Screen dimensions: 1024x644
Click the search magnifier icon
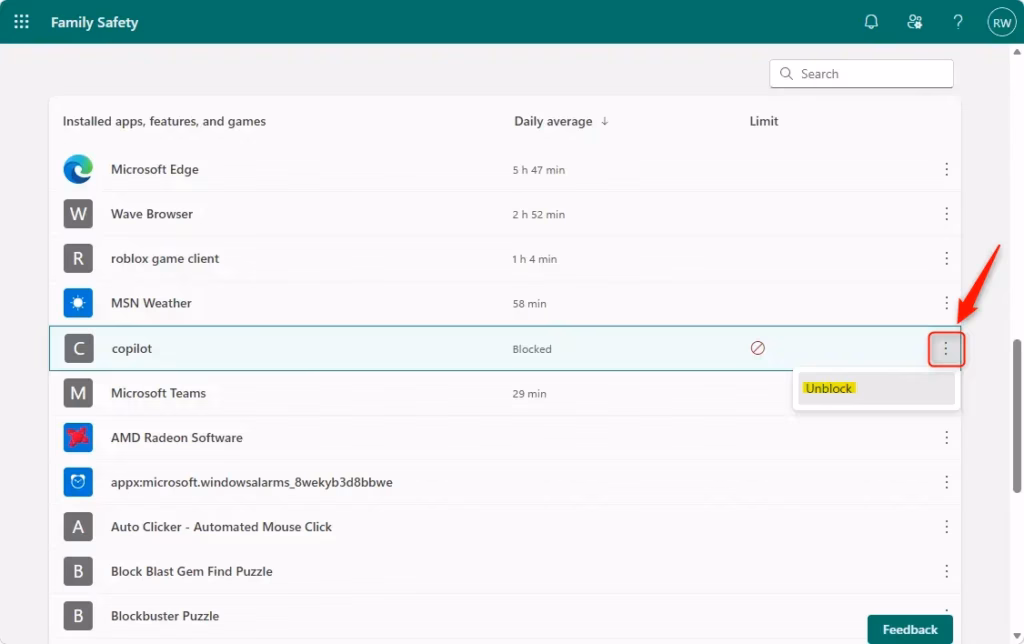point(786,73)
